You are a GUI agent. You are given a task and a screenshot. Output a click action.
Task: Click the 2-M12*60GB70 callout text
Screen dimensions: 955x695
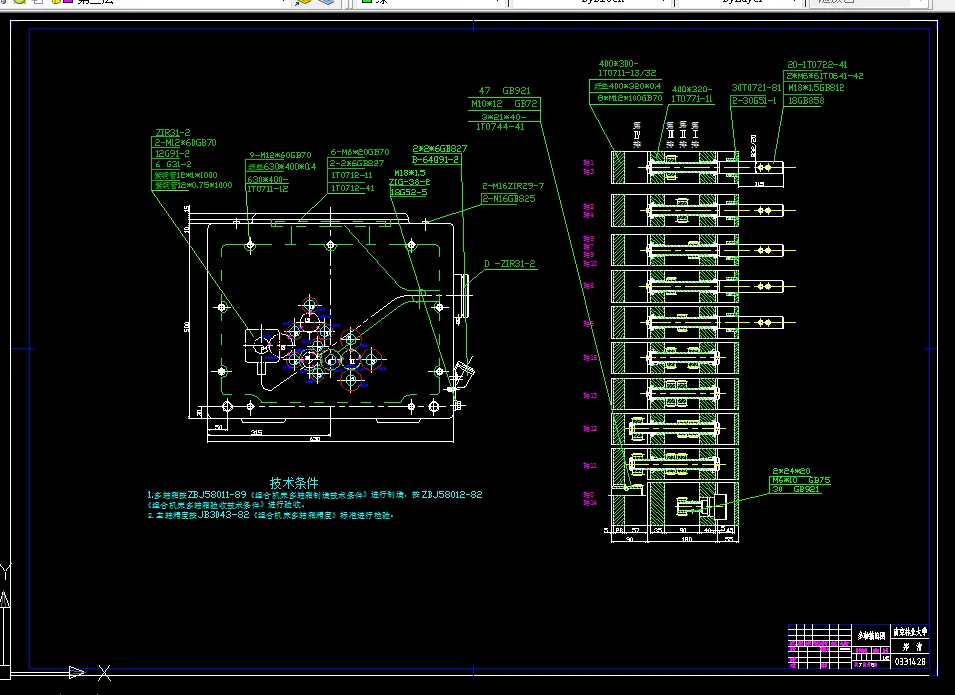[185, 143]
